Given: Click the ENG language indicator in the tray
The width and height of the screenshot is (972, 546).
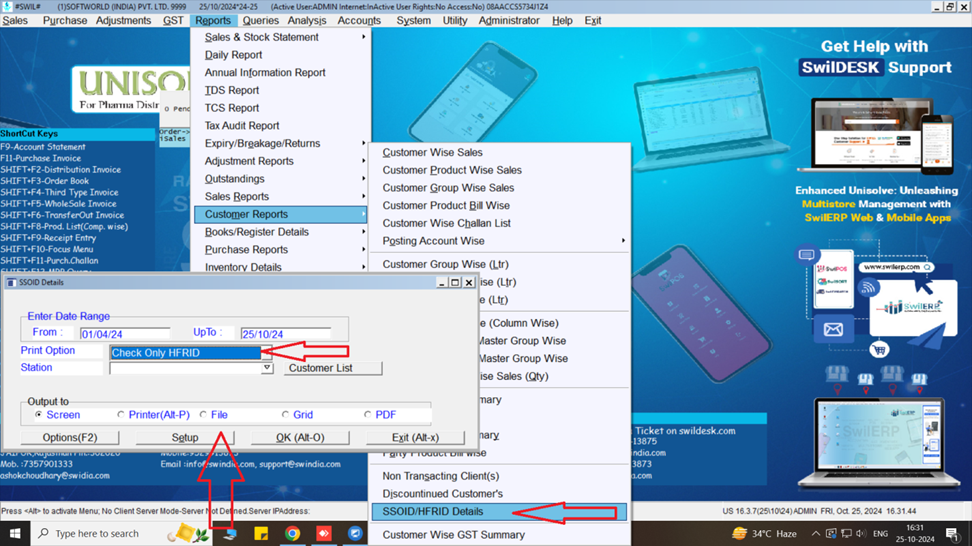Looking at the screenshot, I should (880, 534).
